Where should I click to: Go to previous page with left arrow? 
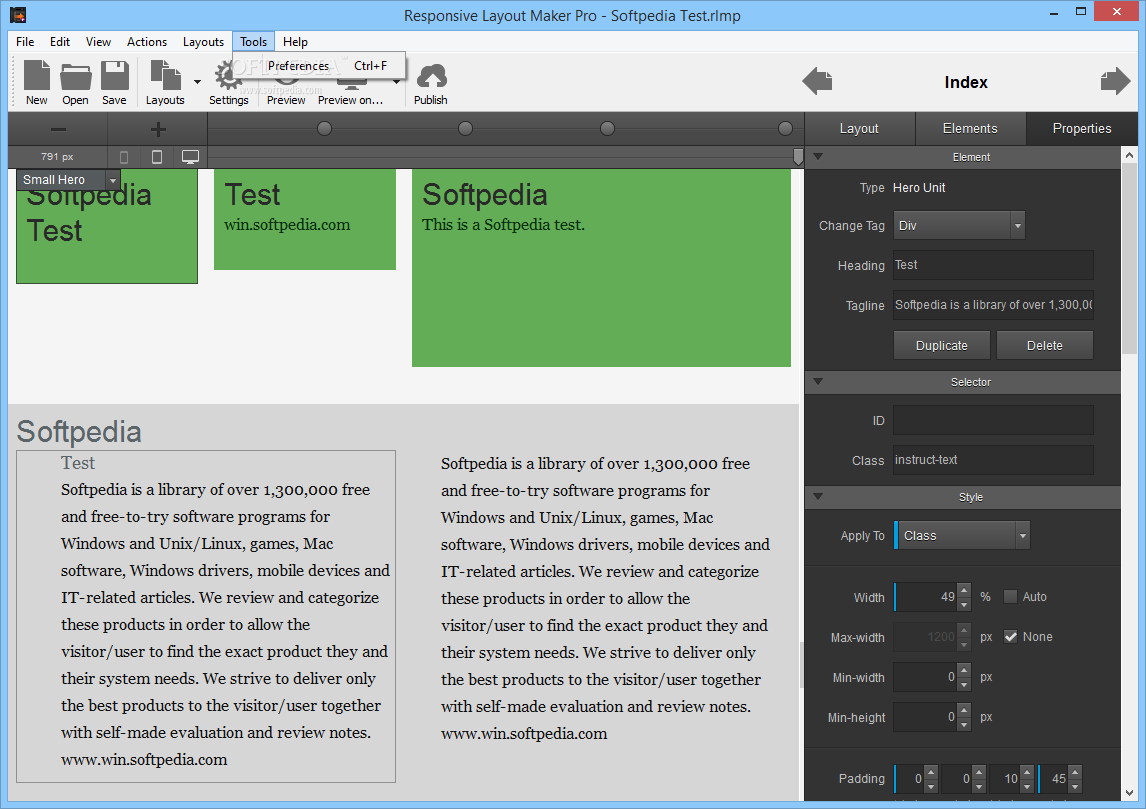coord(817,81)
